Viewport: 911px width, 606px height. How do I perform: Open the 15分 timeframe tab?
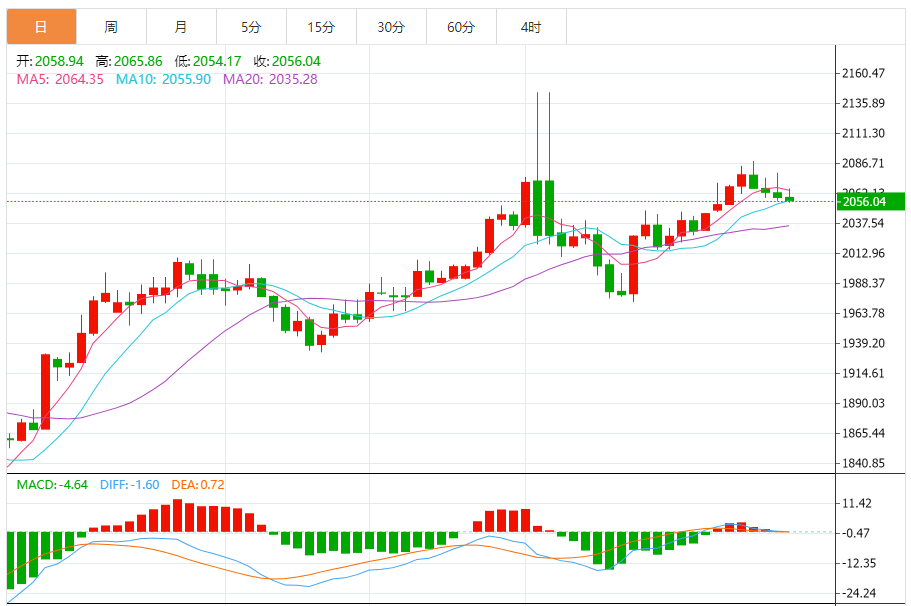pos(321,27)
